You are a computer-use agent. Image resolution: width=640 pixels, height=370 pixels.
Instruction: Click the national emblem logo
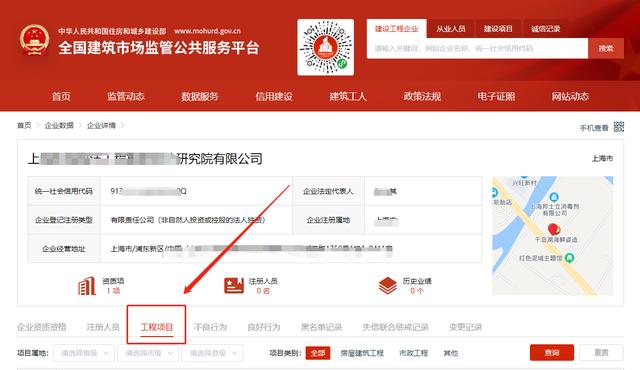click(x=35, y=40)
